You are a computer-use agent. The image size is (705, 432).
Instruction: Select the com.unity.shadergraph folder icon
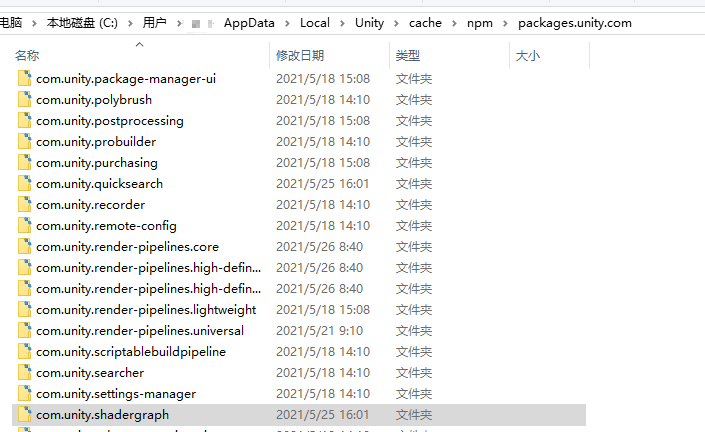[x=25, y=414]
